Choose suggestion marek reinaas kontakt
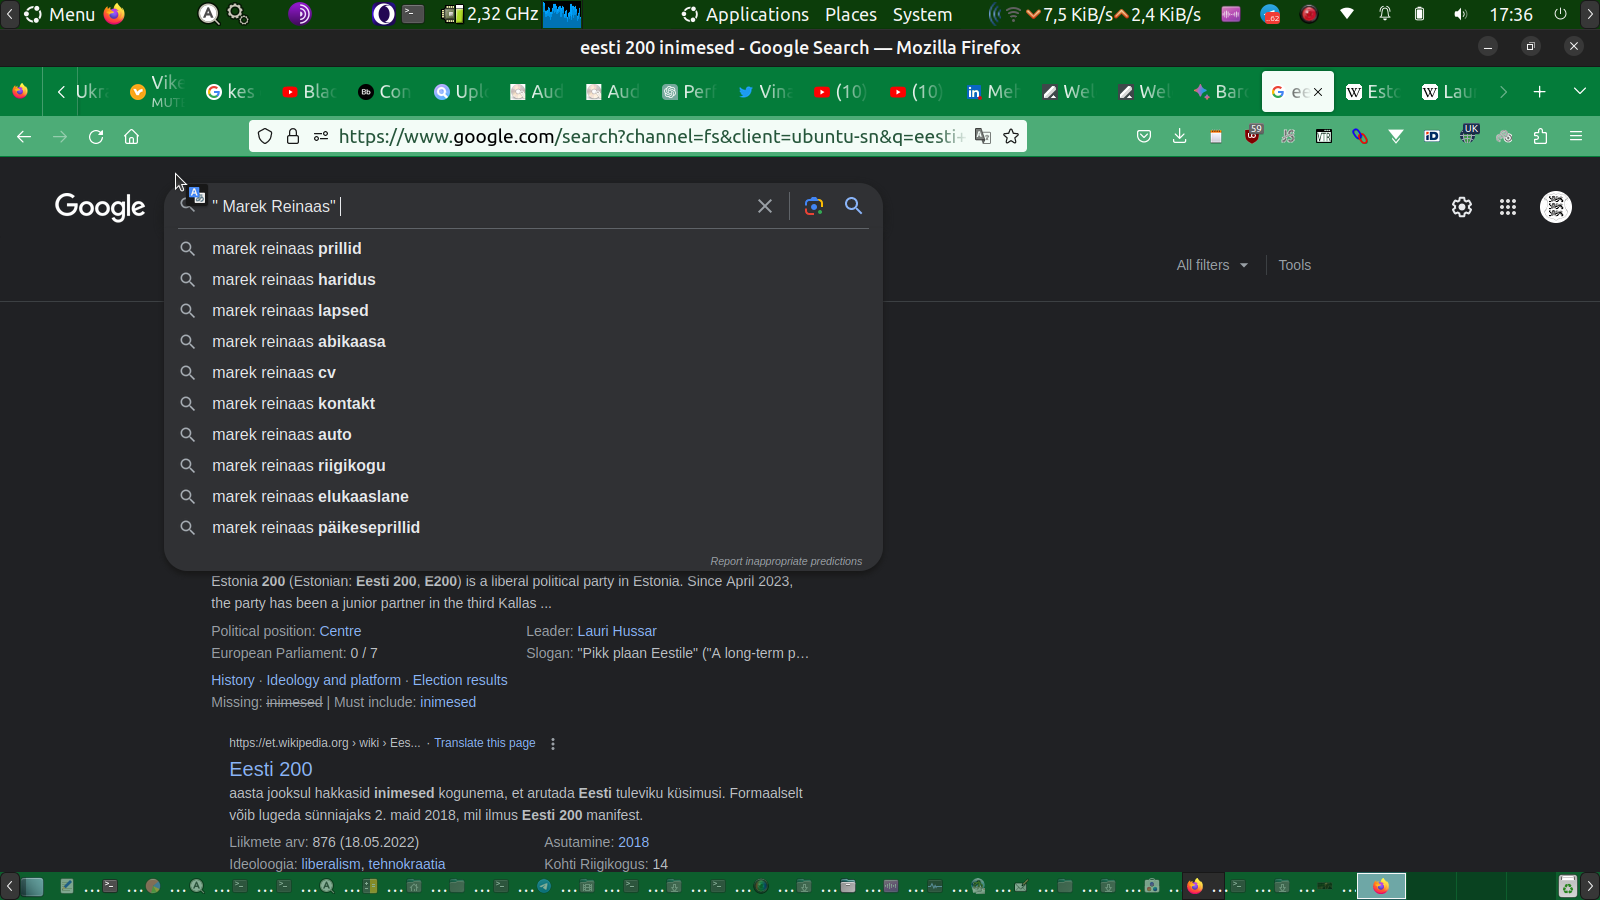The height and width of the screenshot is (900, 1600). coord(523,403)
